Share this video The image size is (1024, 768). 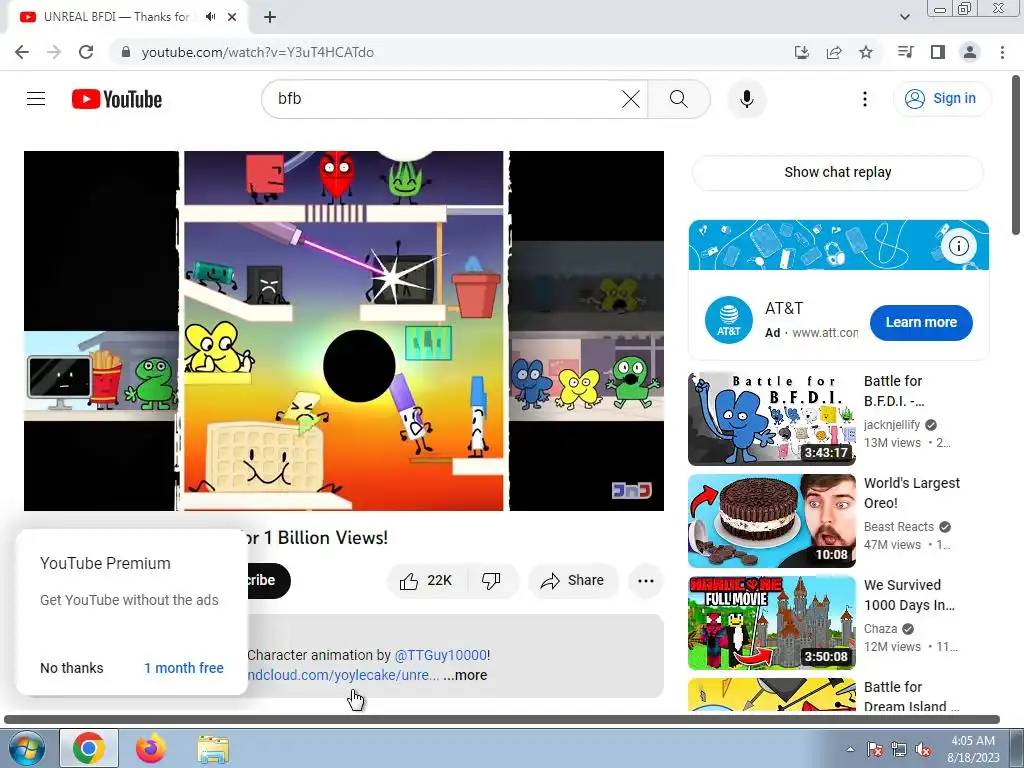click(x=573, y=581)
